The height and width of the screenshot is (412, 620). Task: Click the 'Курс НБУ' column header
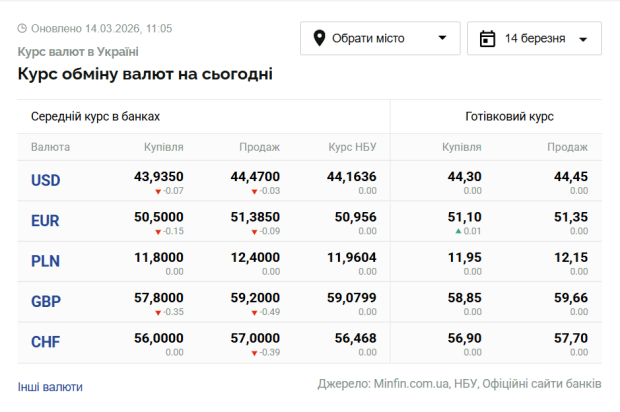point(352,147)
